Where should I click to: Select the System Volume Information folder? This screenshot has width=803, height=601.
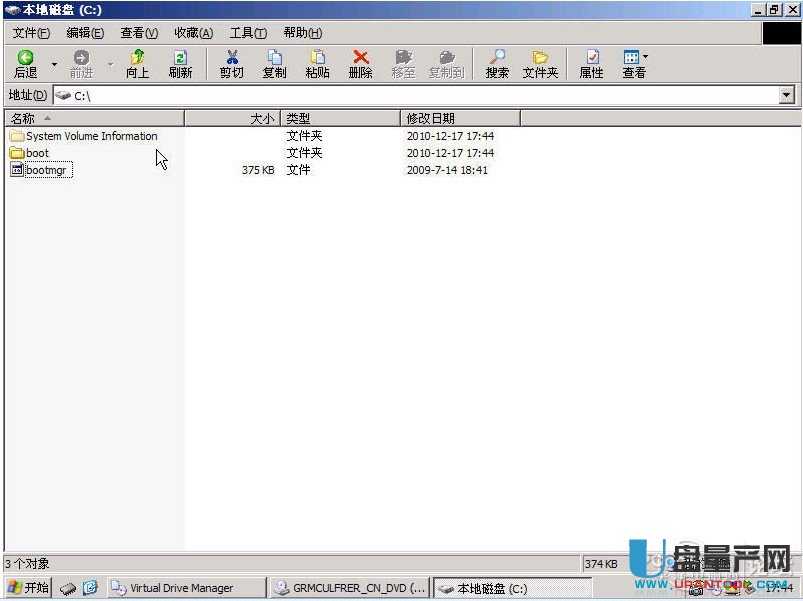pos(91,136)
